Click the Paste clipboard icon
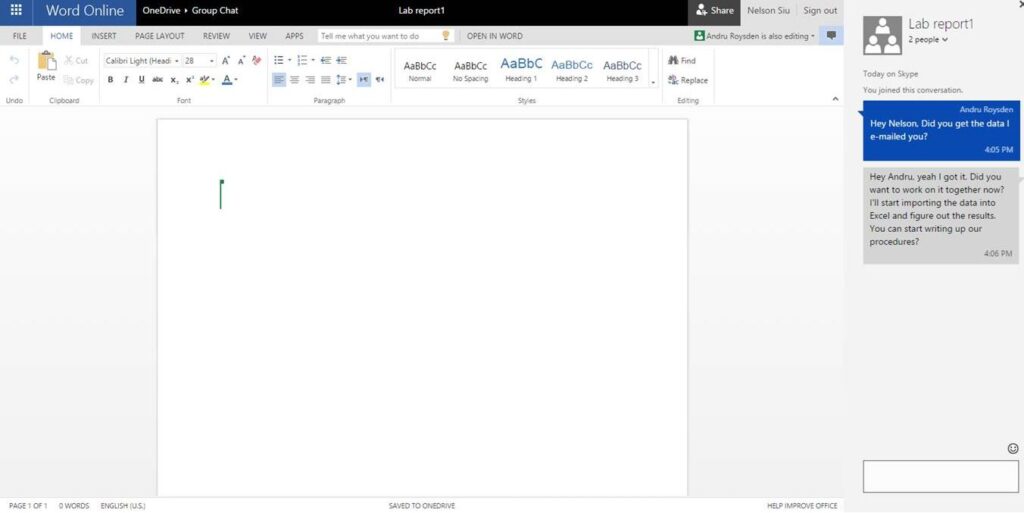 pos(46,66)
